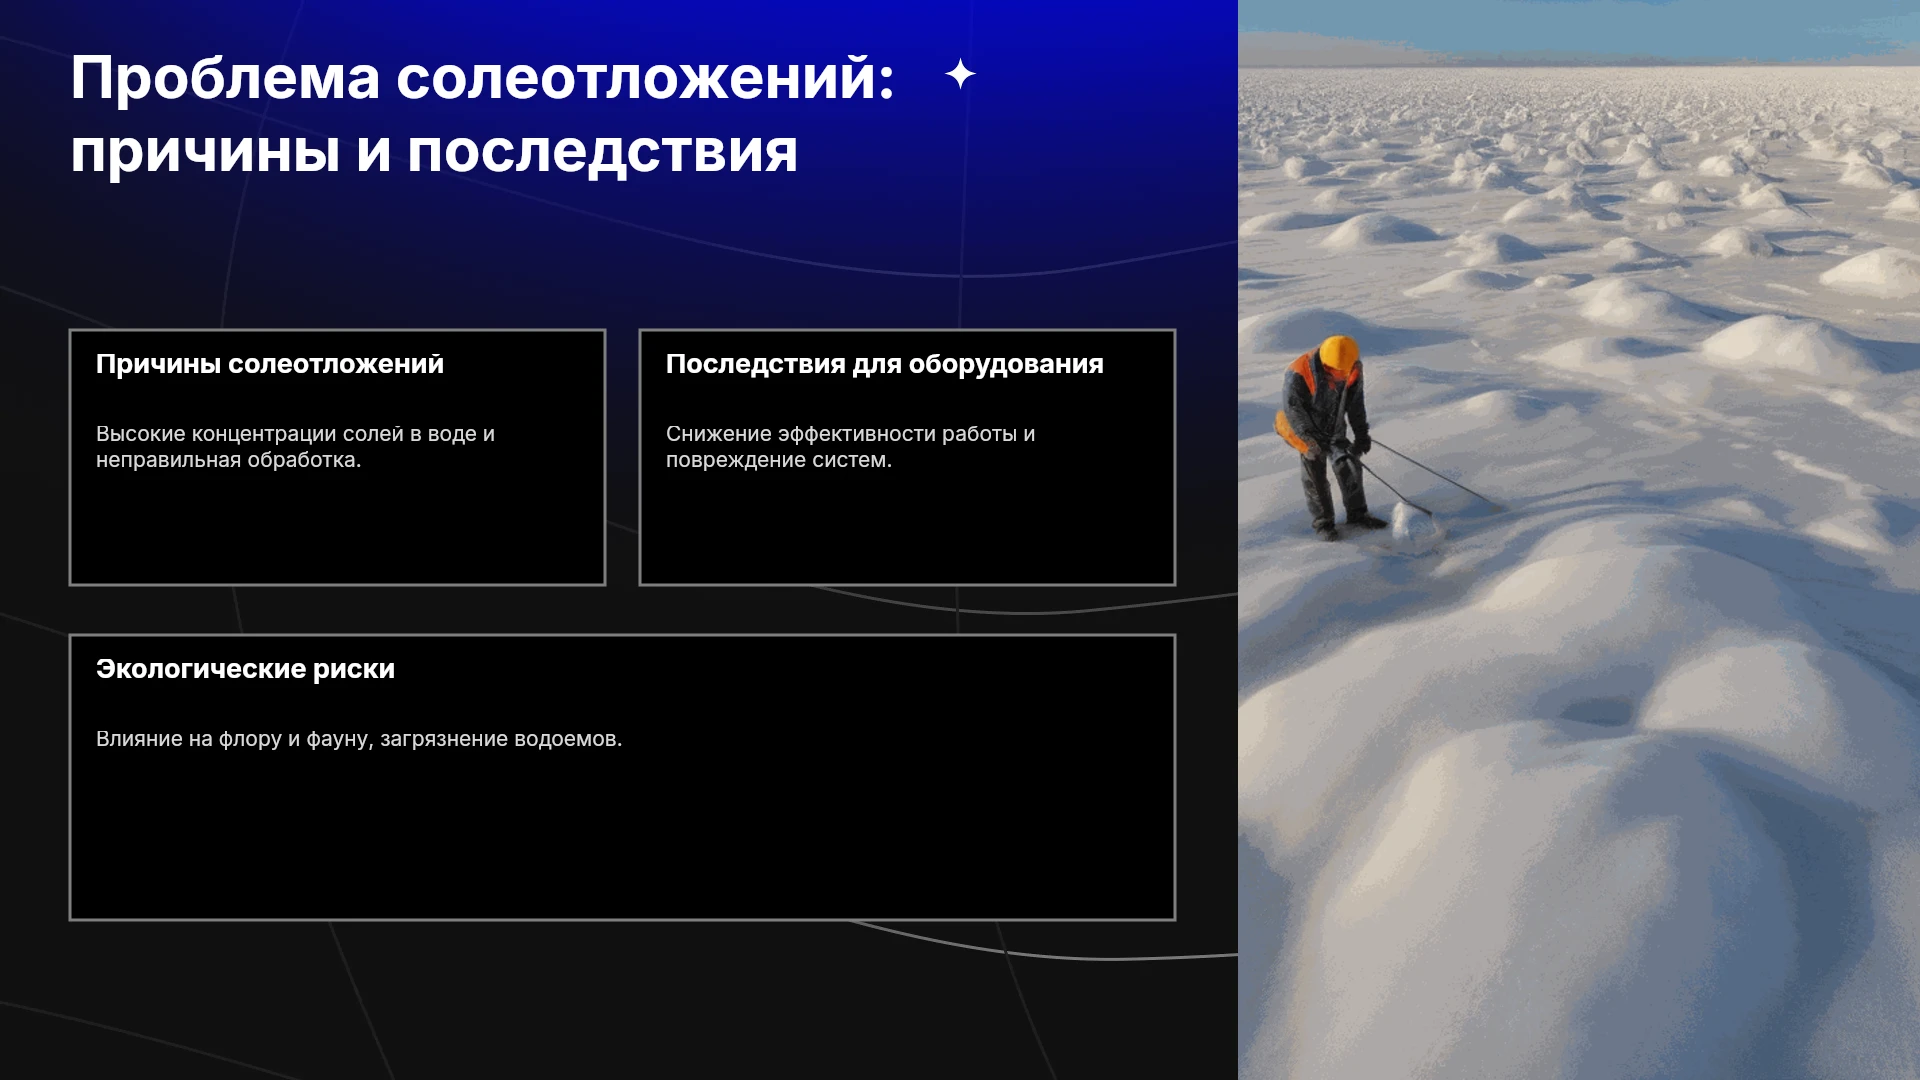1920x1080 pixels.
Task: Click the worker's yellow hard hat
Action: 1339,352
